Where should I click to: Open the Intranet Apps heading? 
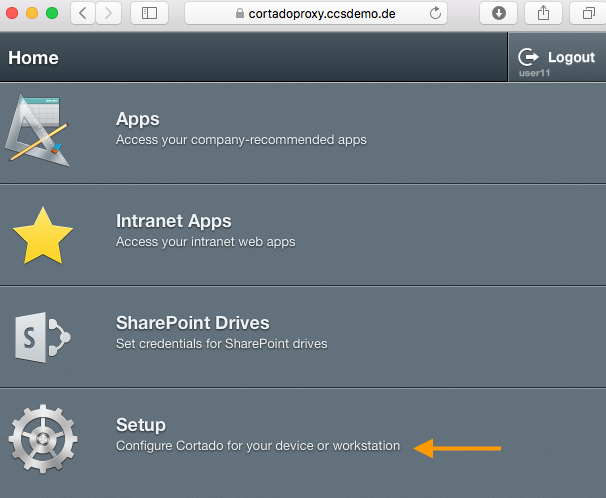tap(174, 221)
